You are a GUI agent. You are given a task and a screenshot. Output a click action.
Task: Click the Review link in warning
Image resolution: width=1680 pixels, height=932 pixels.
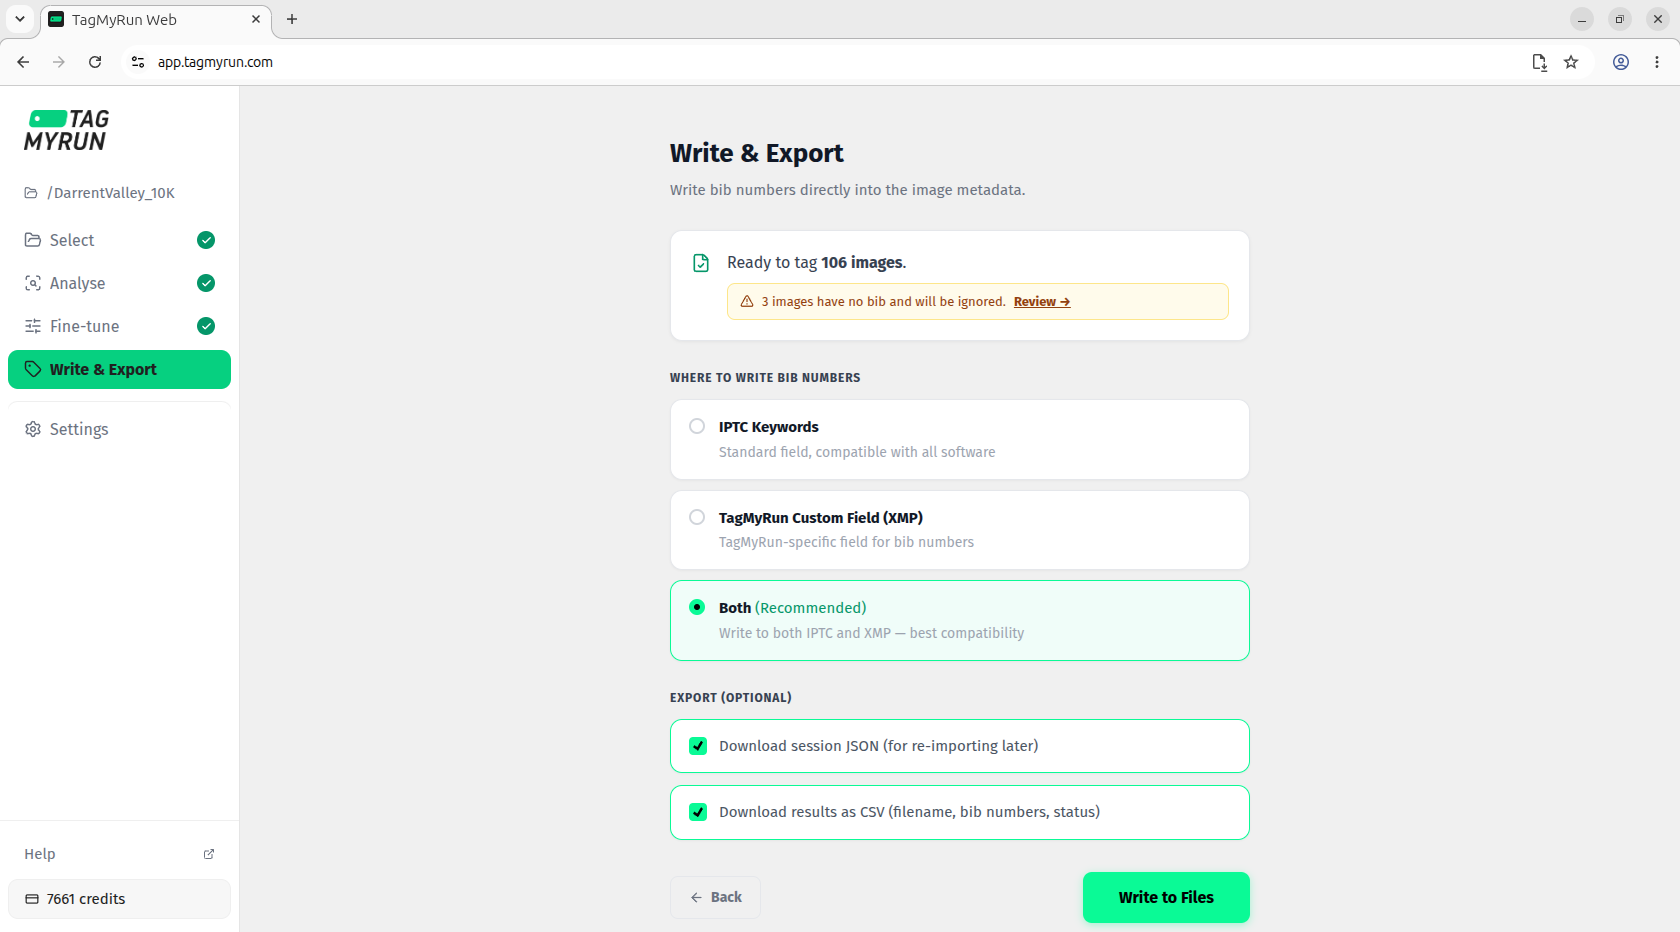pos(1042,302)
